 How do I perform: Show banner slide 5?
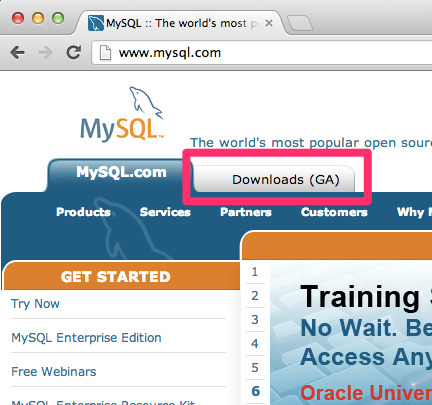(x=255, y=367)
